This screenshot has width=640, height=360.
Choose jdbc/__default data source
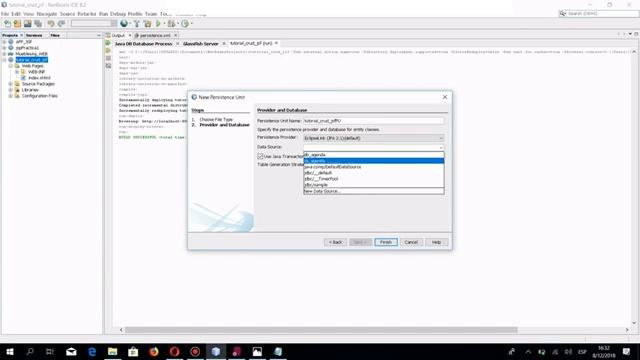(373, 173)
